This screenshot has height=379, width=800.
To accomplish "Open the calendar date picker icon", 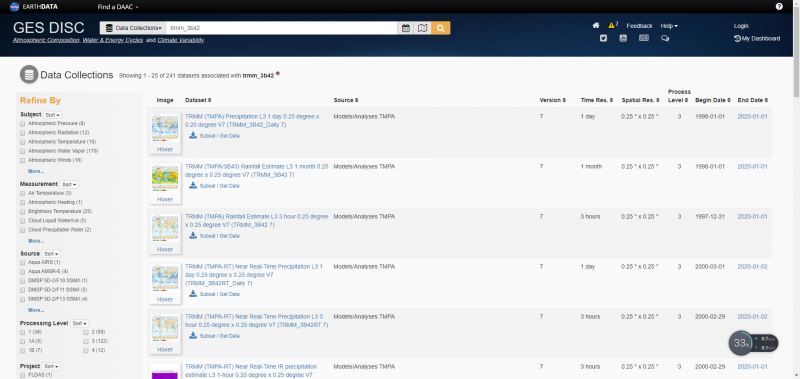I will 406,28.
